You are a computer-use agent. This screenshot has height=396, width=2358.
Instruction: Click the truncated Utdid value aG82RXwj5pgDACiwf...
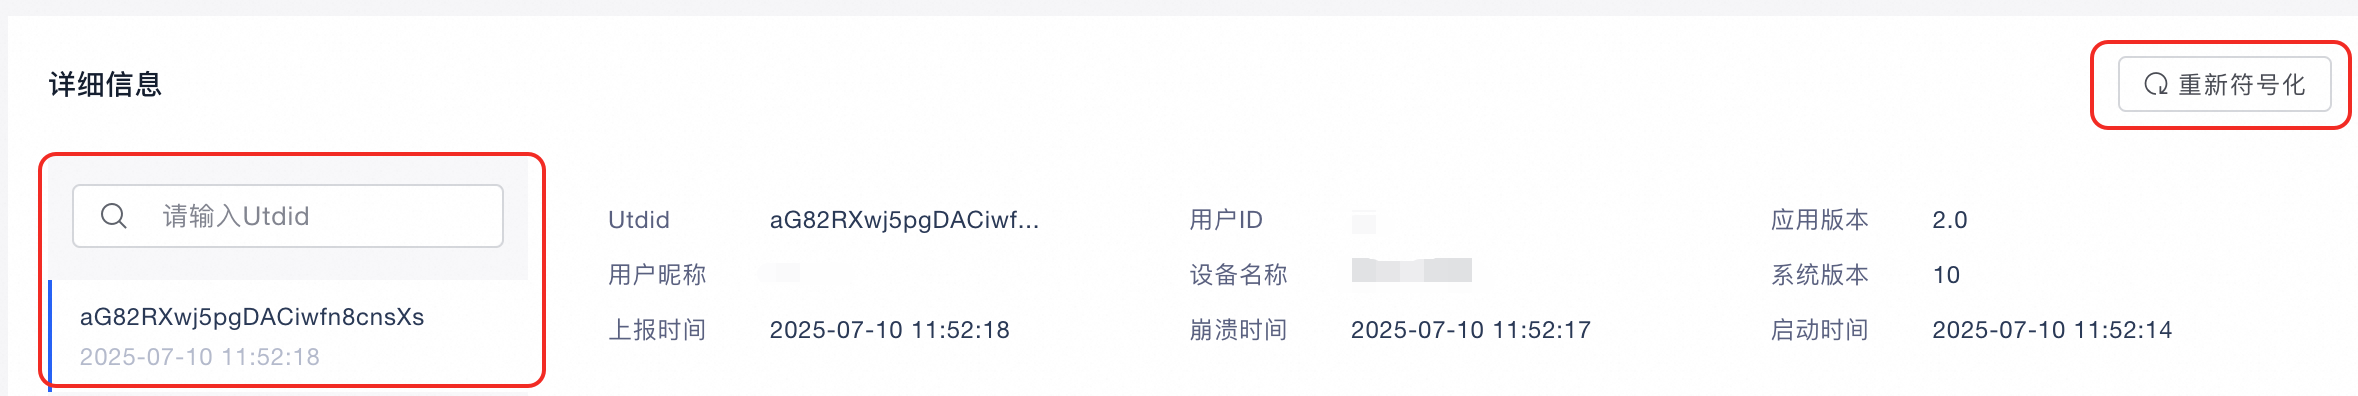904,220
